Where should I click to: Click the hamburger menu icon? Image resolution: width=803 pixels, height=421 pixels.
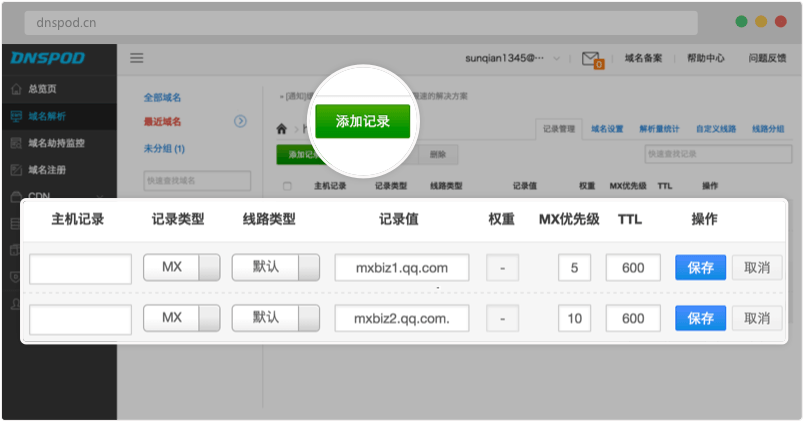(137, 58)
